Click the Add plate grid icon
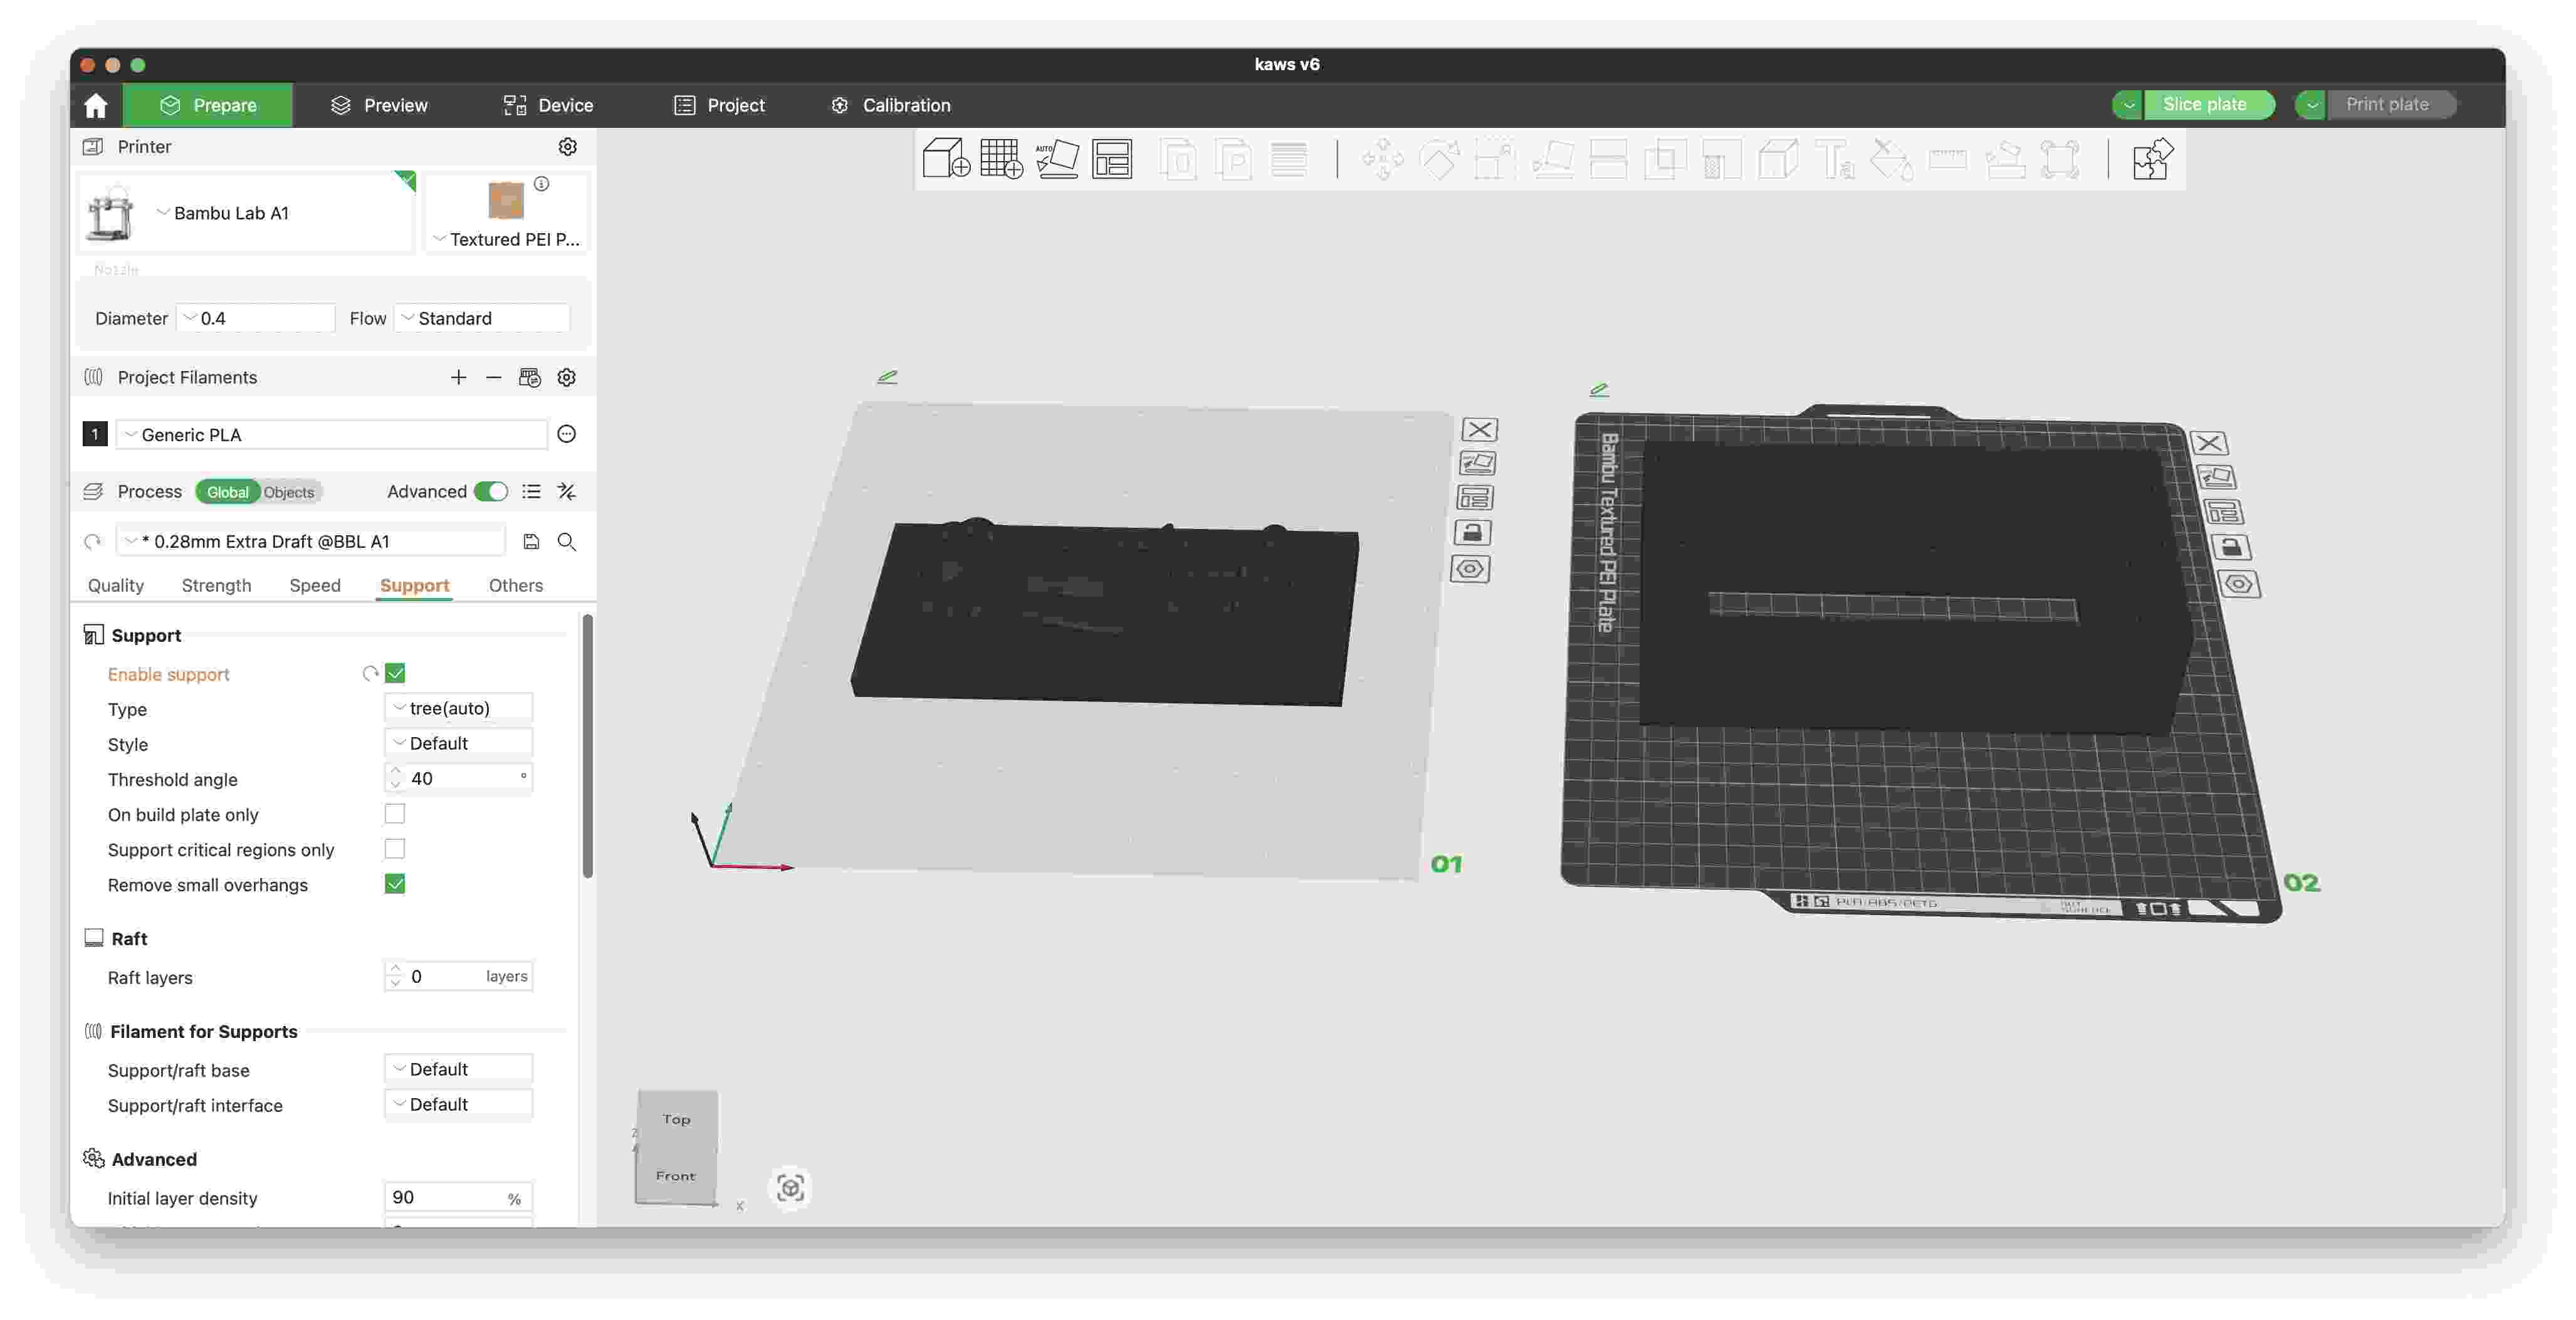 (x=1001, y=159)
